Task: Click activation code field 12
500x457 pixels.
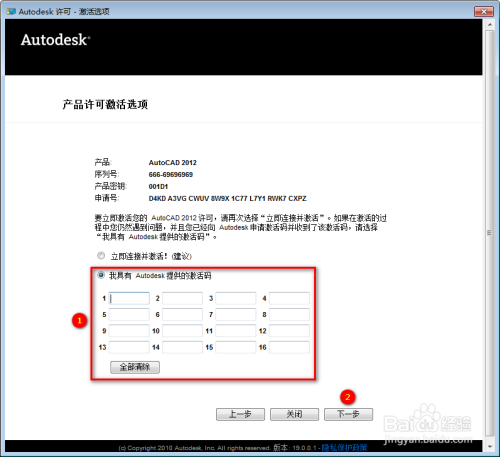Action: [x=289, y=331]
